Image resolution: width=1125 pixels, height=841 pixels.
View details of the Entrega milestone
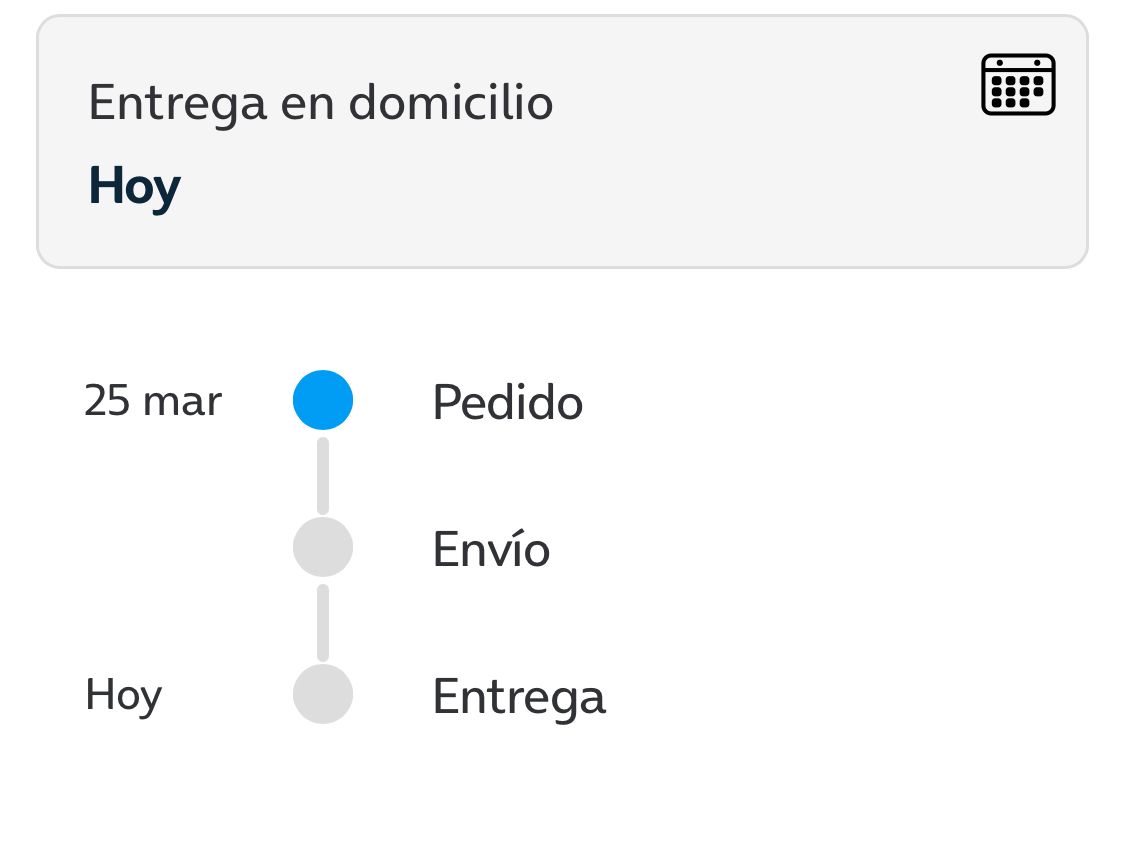(x=518, y=697)
